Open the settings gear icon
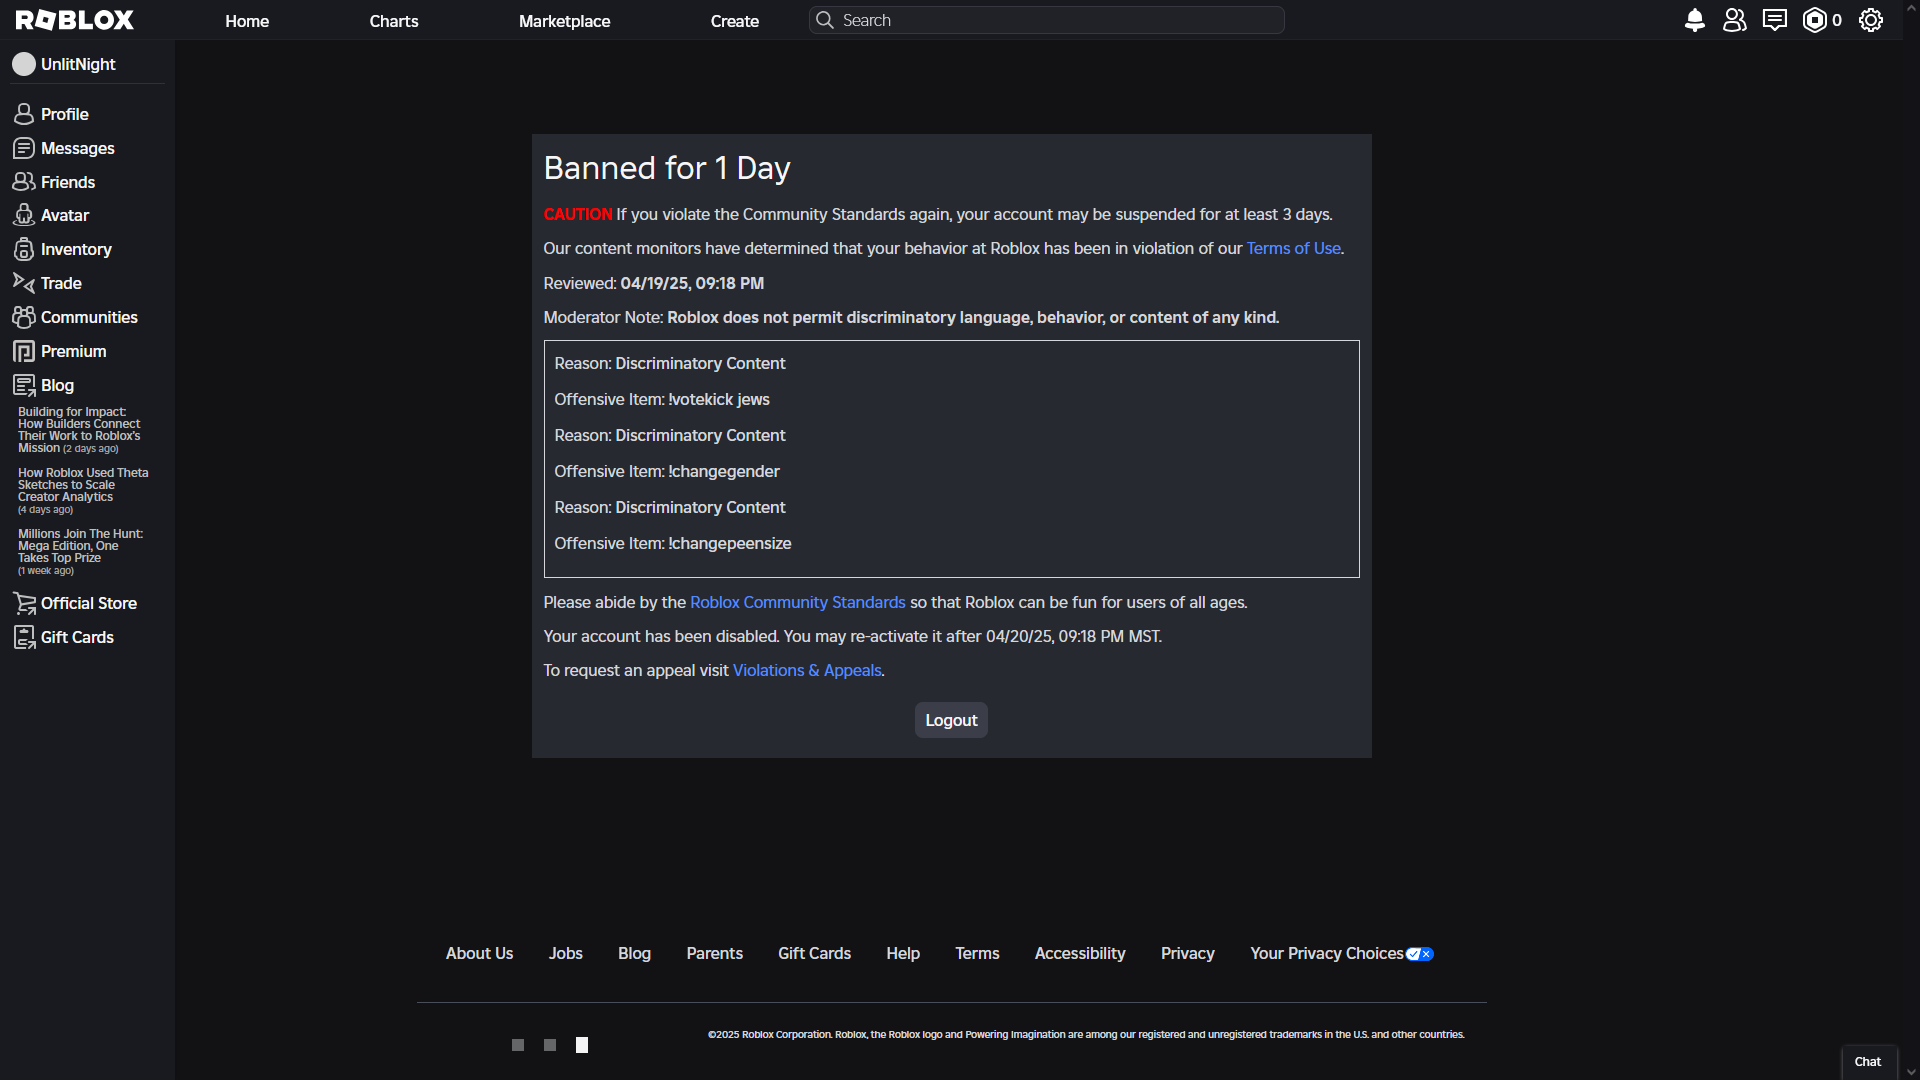Image resolution: width=1920 pixels, height=1080 pixels. pyautogui.click(x=1870, y=20)
